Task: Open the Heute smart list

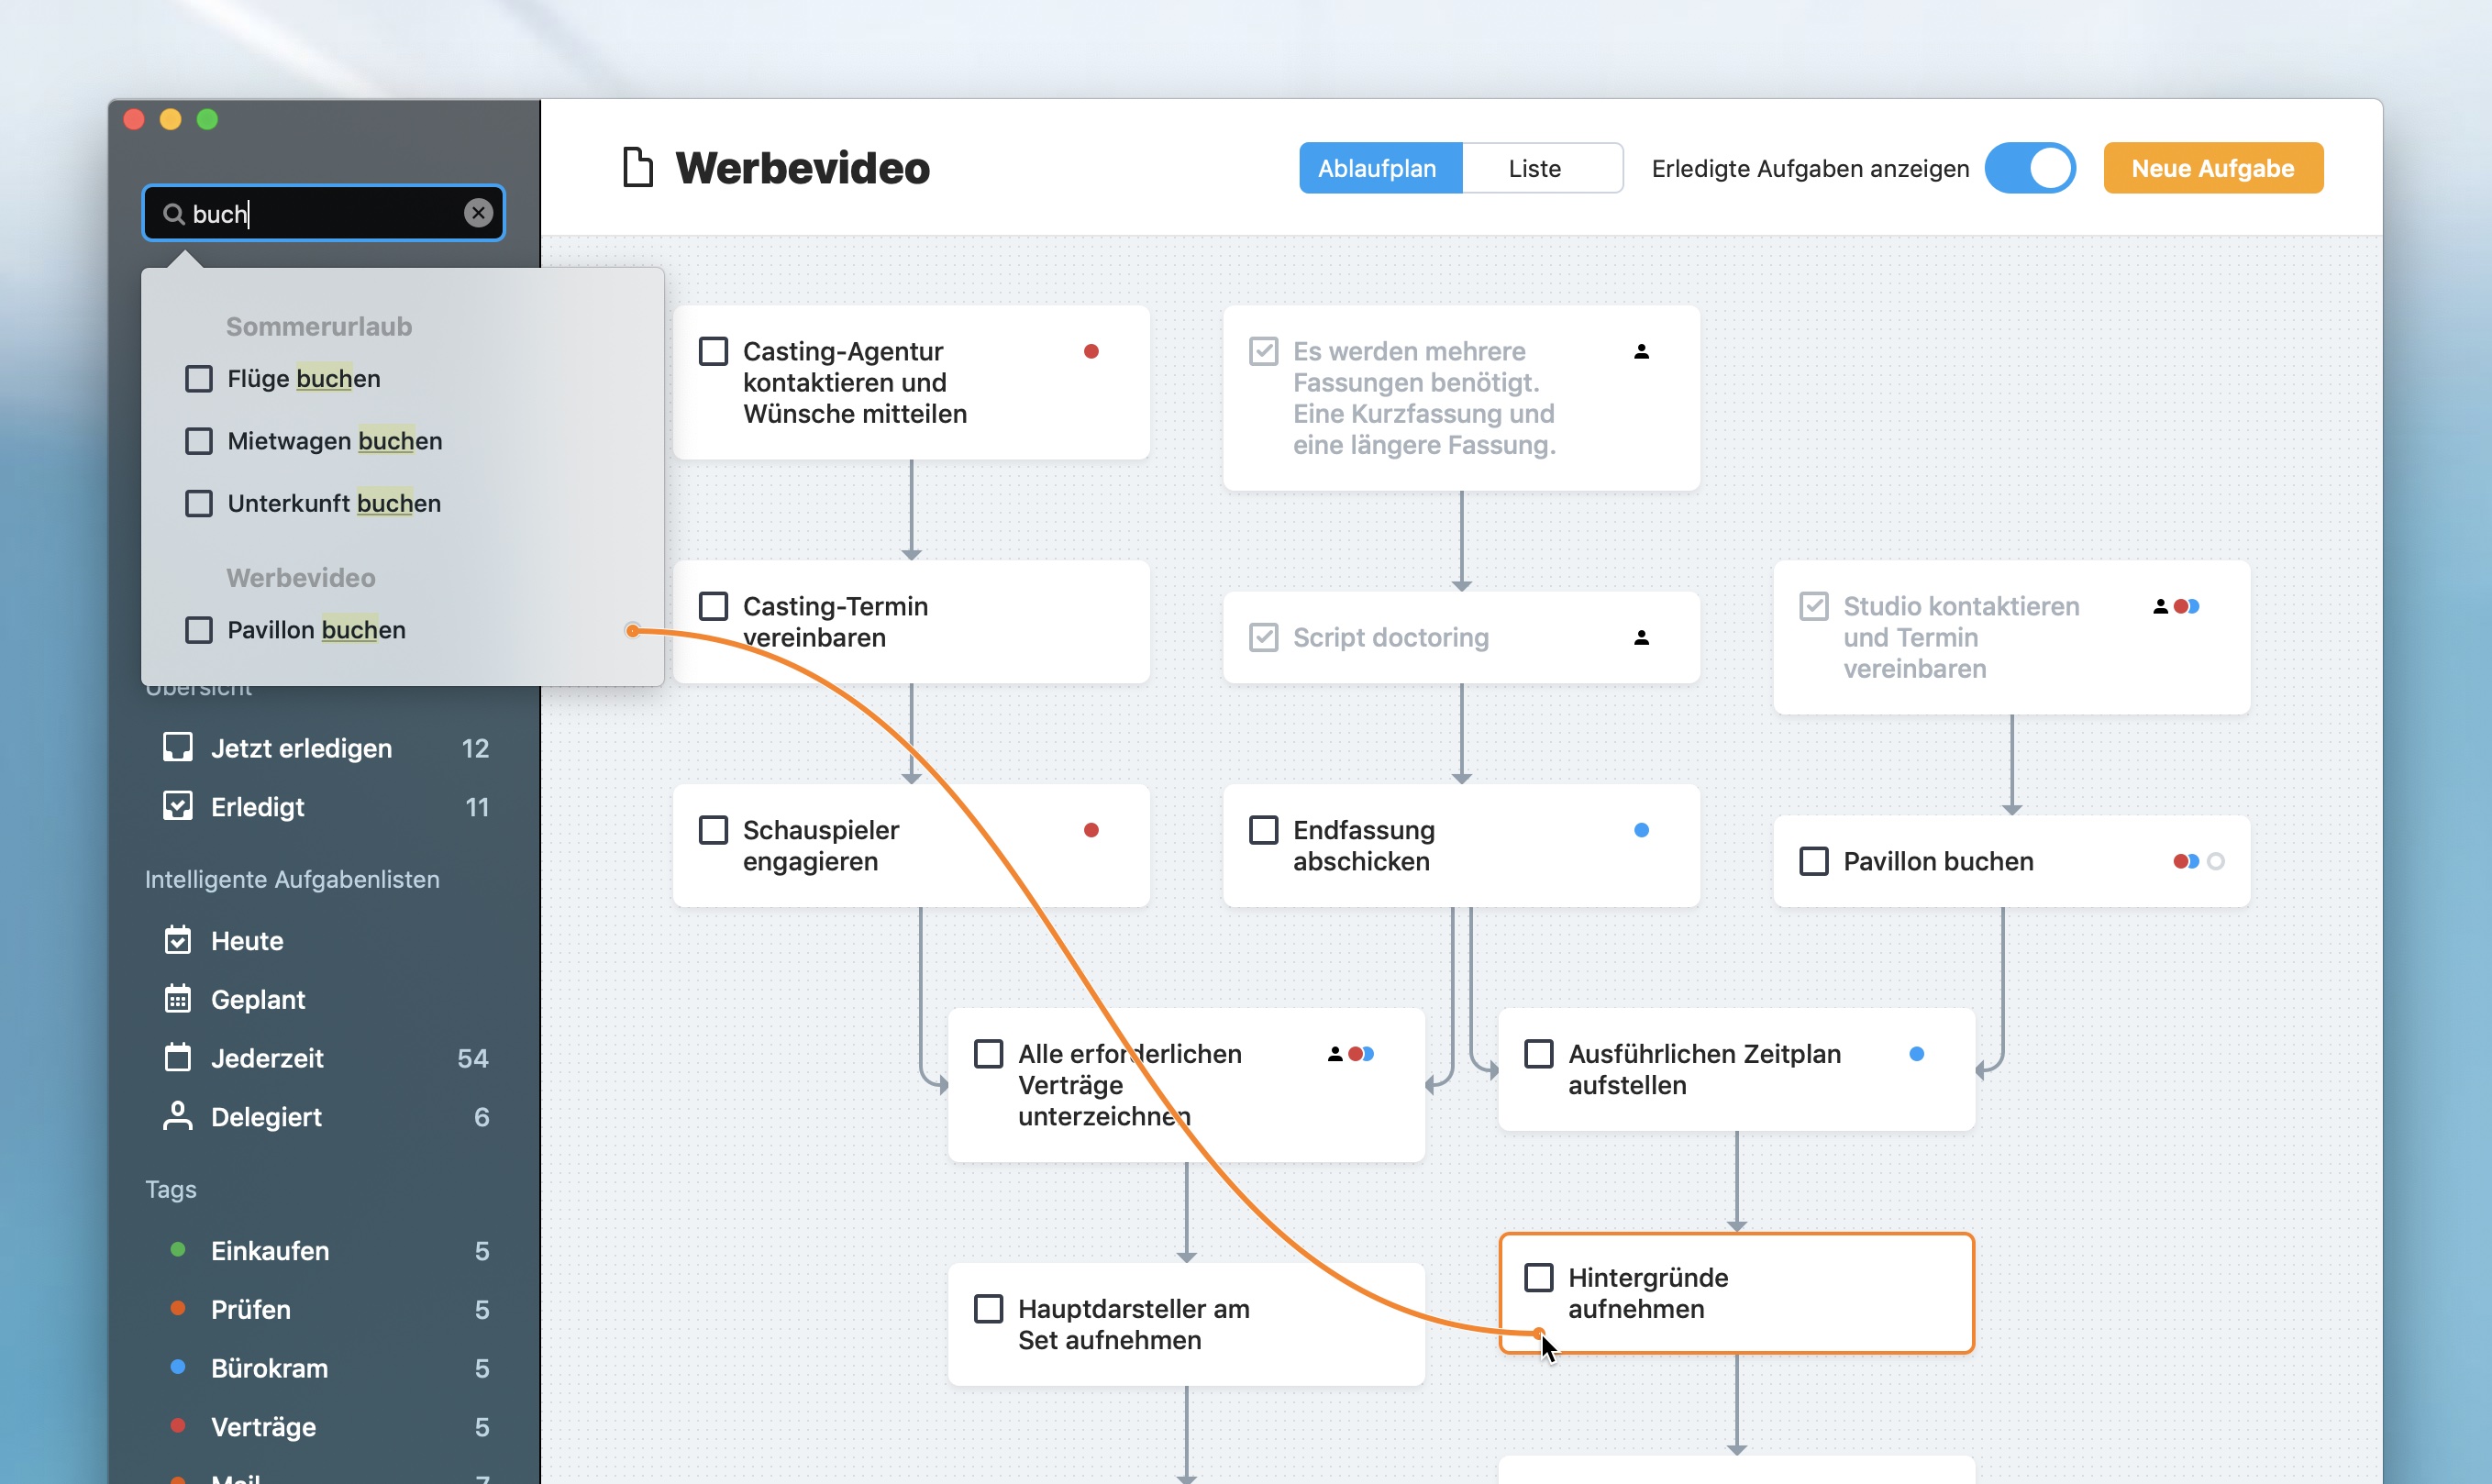Action: (246, 940)
